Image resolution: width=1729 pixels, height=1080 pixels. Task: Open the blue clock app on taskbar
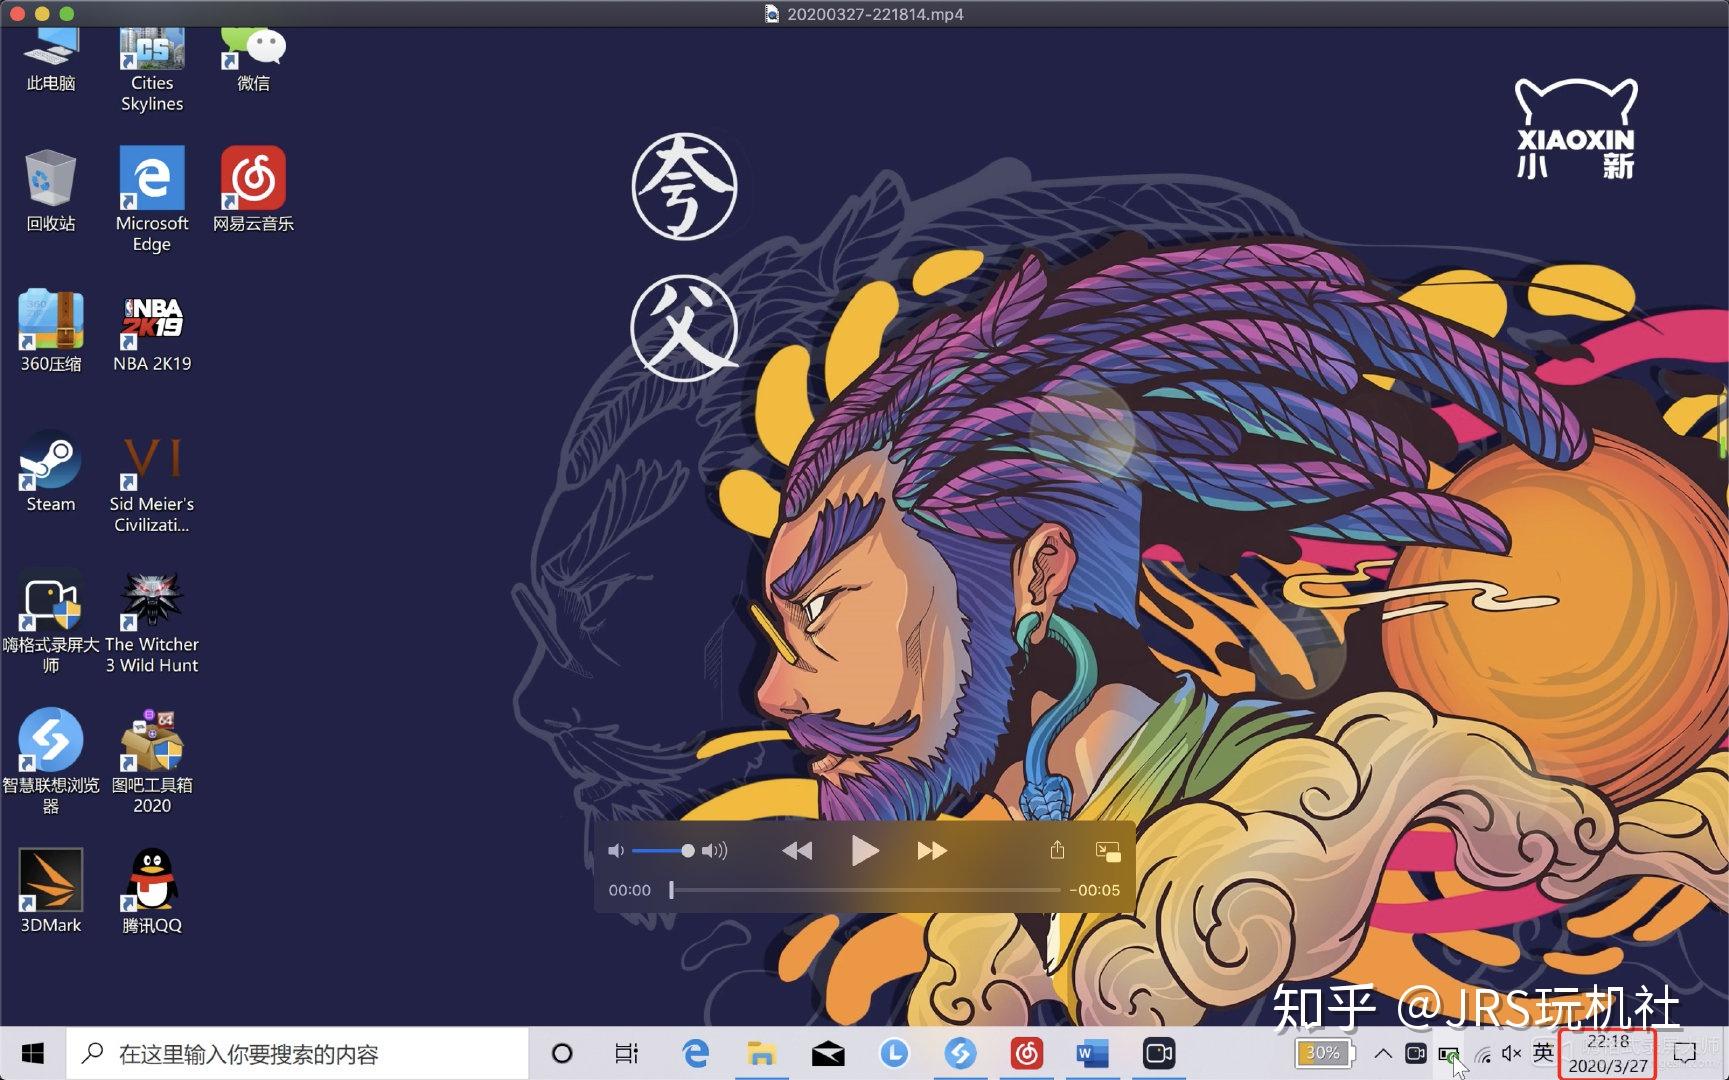894,1053
